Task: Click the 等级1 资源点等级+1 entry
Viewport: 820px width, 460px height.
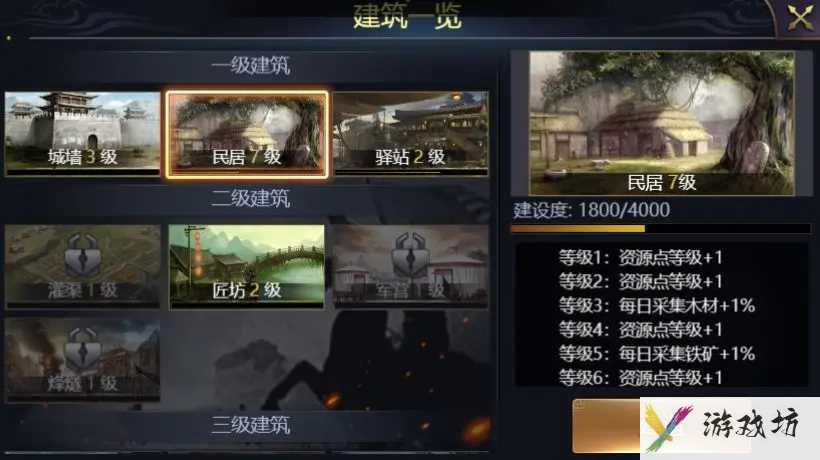Action: click(x=641, y=257)
